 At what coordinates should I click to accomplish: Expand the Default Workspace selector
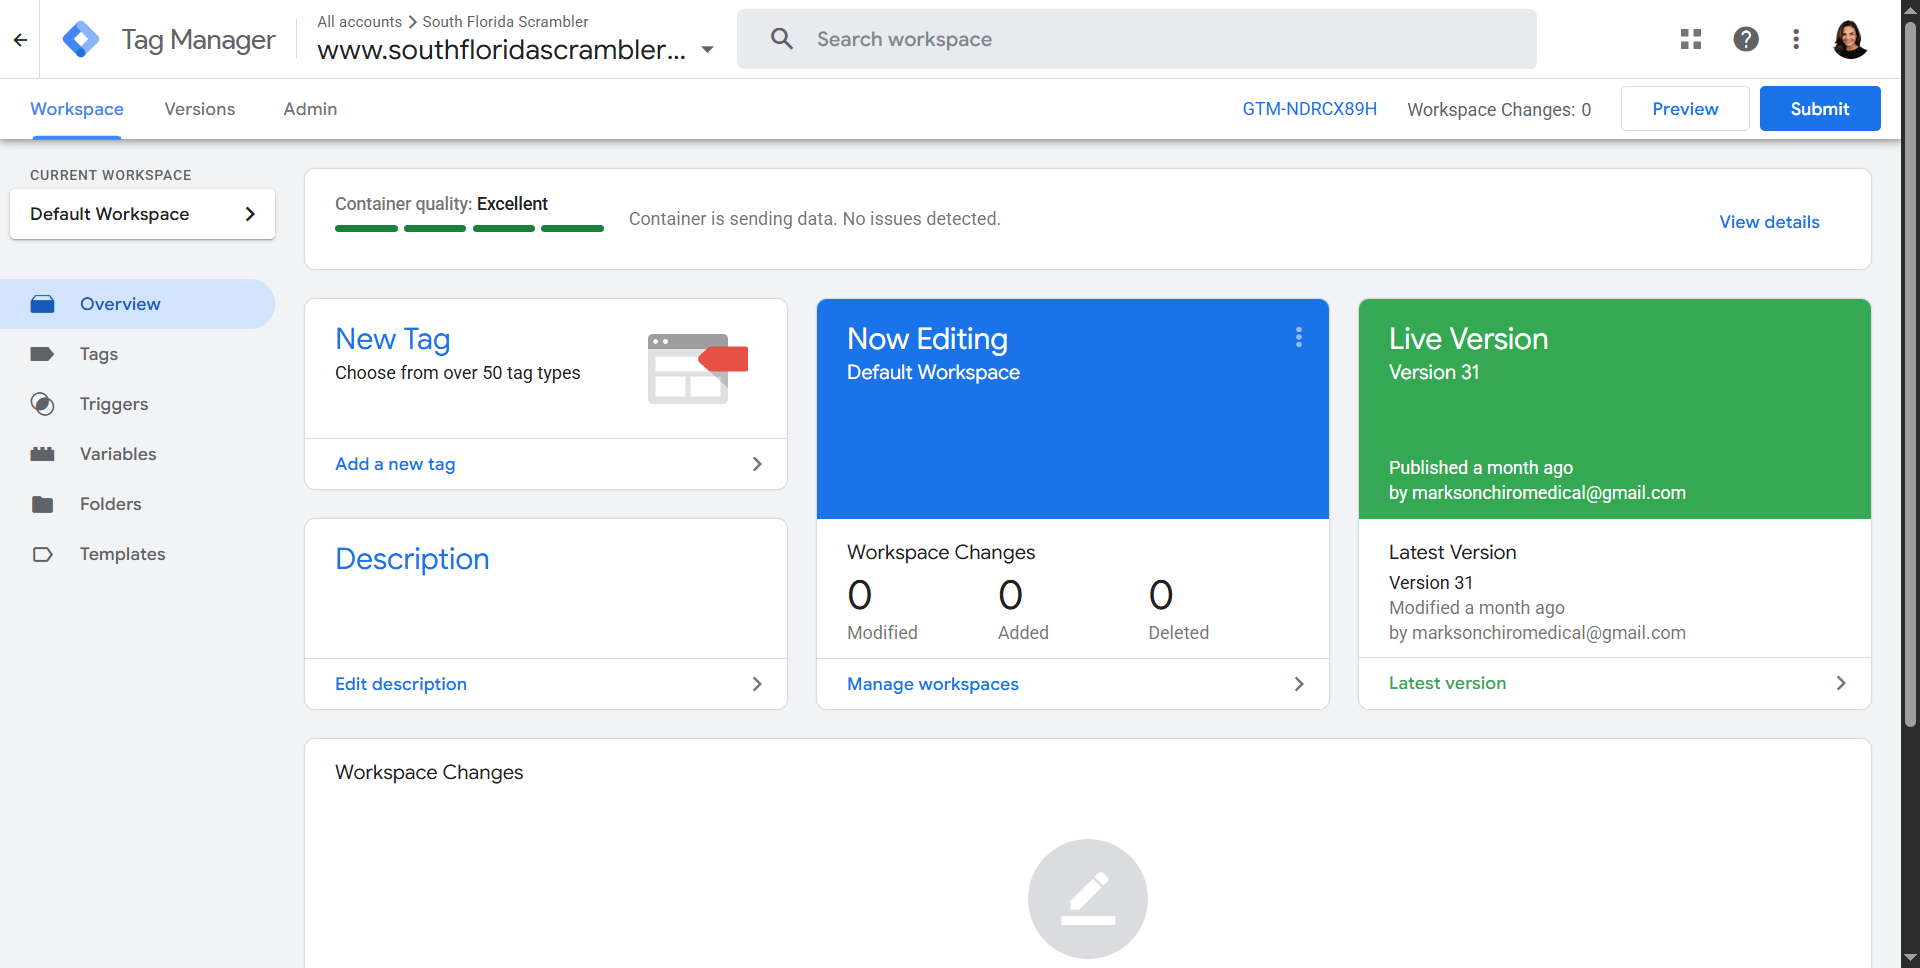pos(142,214)
